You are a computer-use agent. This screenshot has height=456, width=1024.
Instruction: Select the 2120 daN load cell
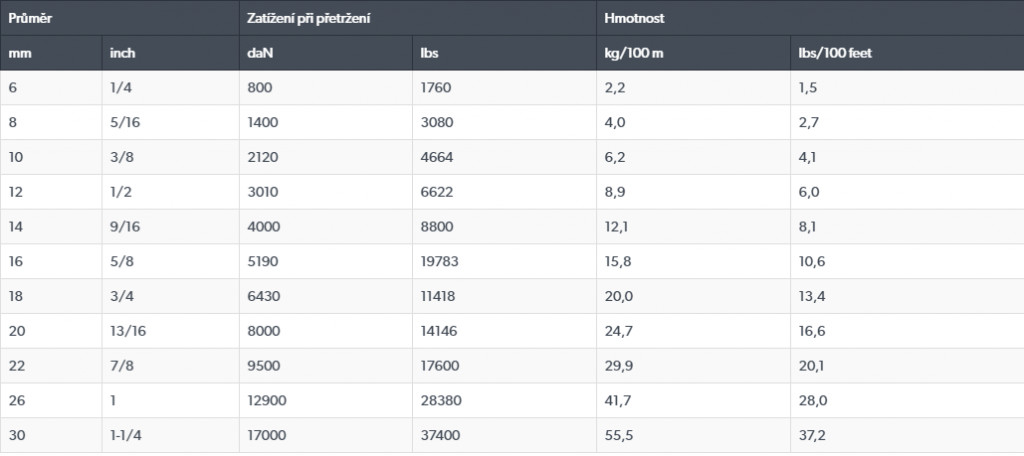(x=262, y=157)
